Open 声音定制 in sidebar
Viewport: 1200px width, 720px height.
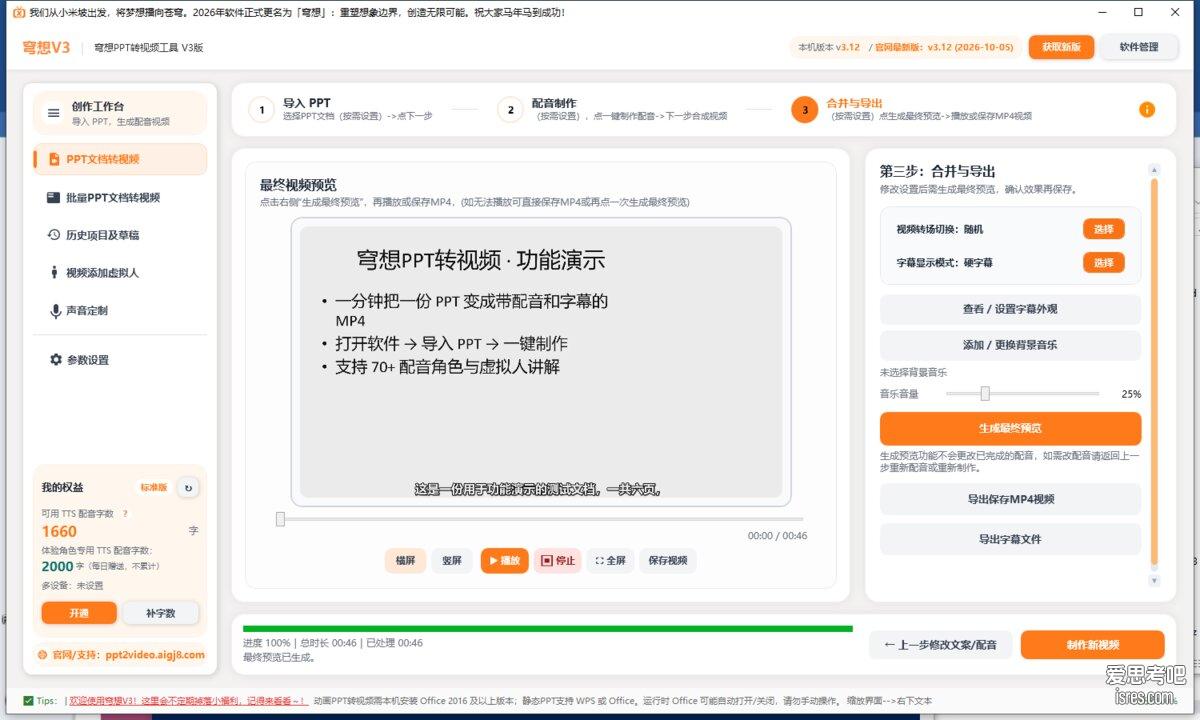tap(120, 311)
